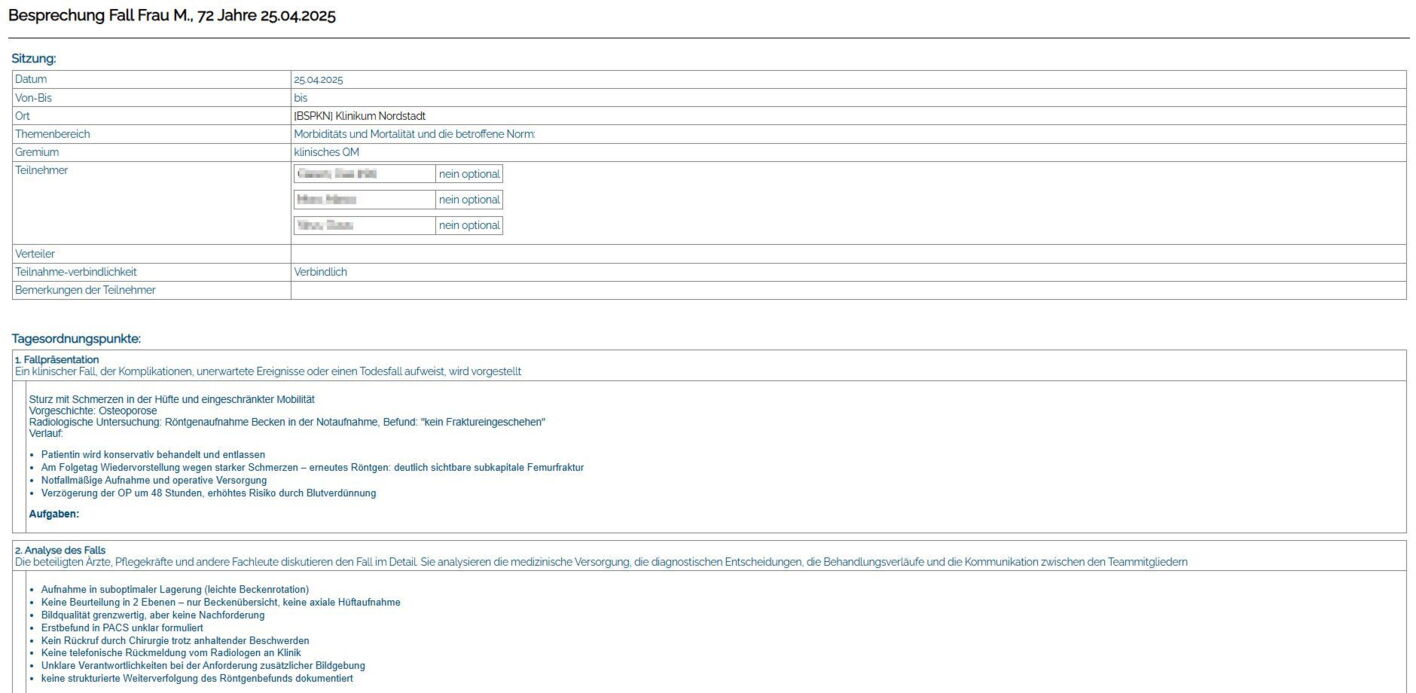The image size is (1416, 693).
Task: Click 'nein optional' beside the third participant
Action: coord(469,226)
